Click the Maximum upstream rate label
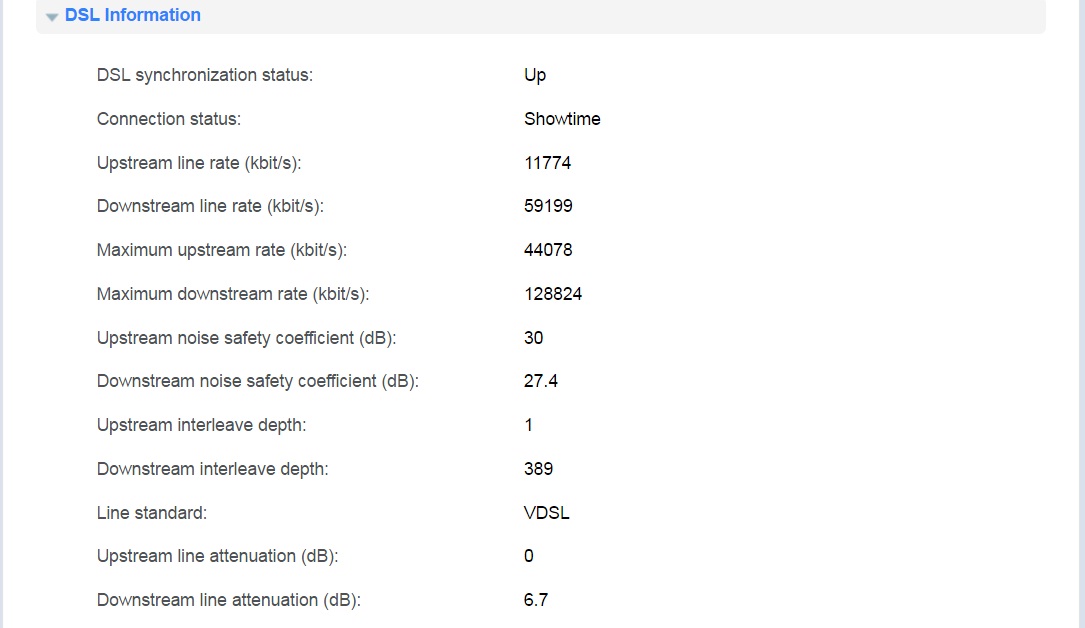Screen dimensions: 1085x628 click(222, 250)
